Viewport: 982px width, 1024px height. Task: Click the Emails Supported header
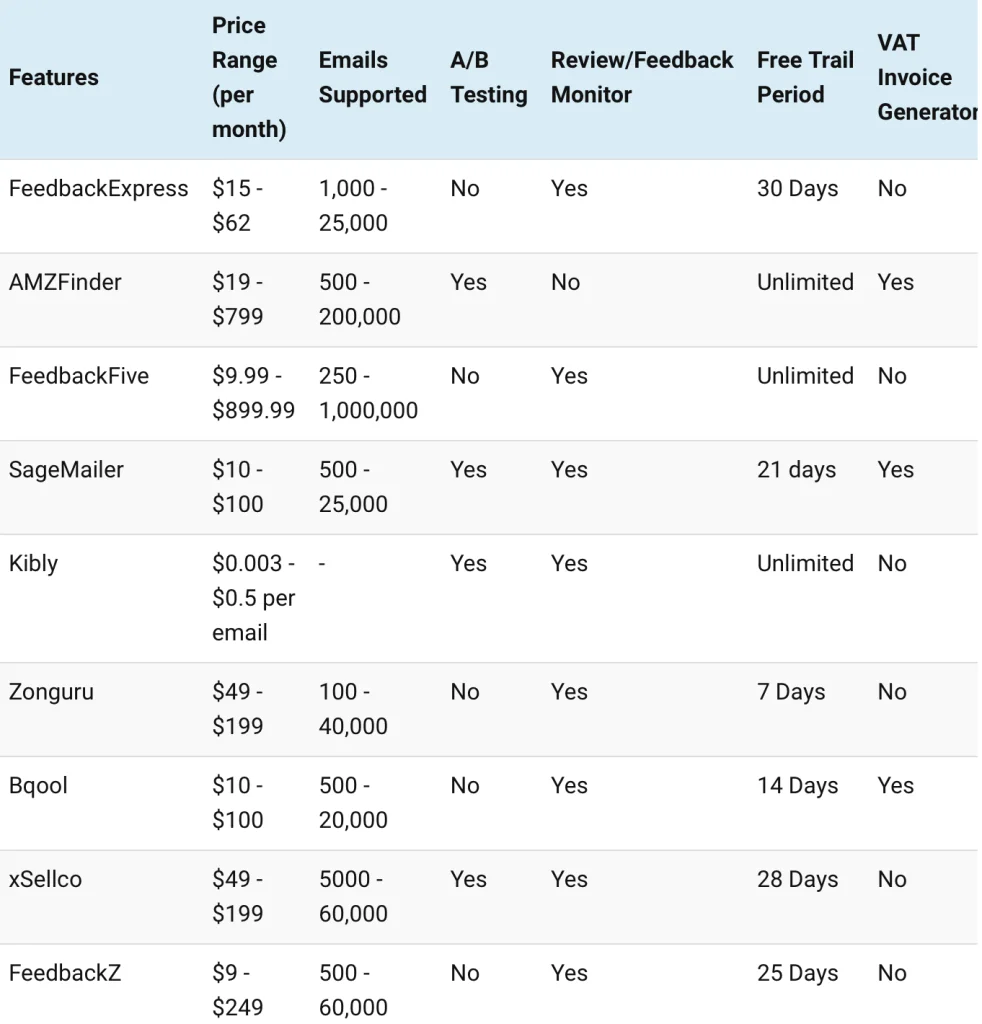tap(372, 78)
